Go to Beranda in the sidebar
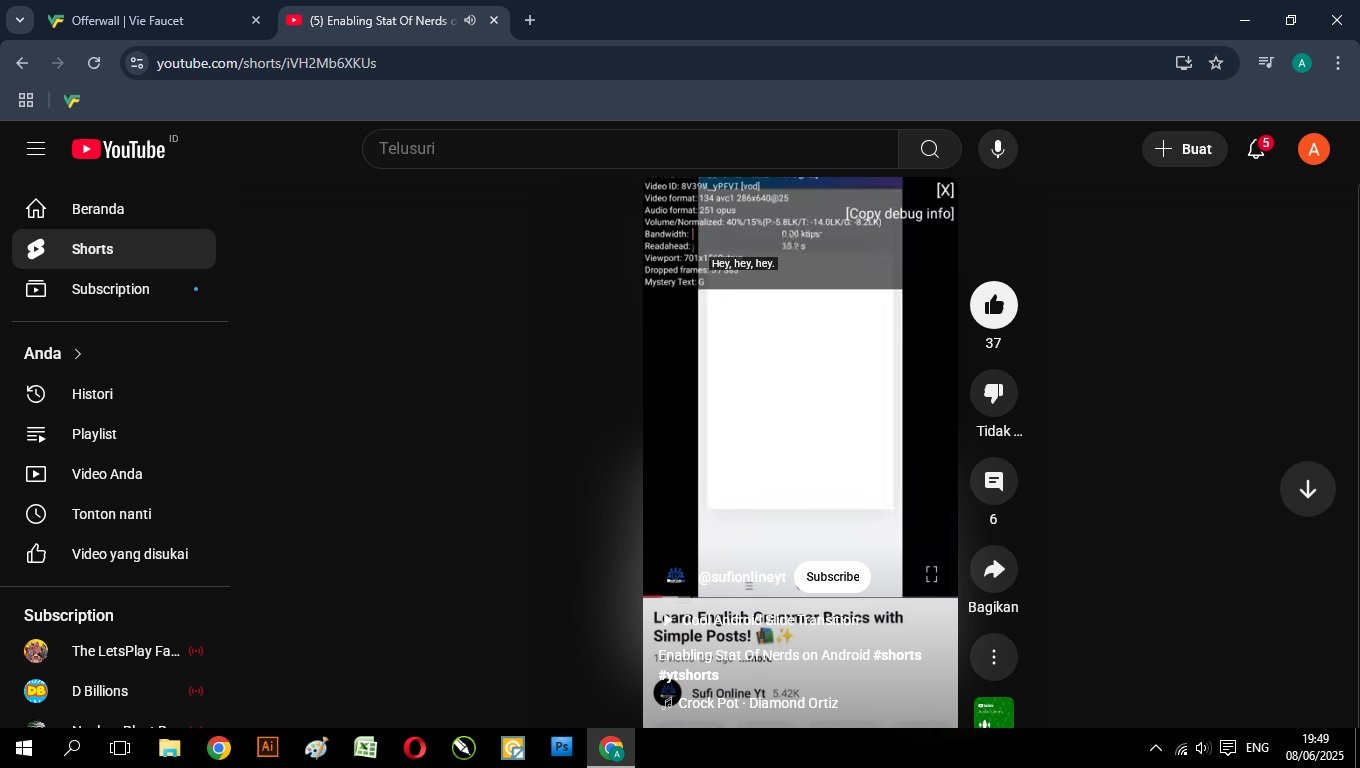Image resolution: width=1360 pixels, height=768 pixels. coord(114,209)
